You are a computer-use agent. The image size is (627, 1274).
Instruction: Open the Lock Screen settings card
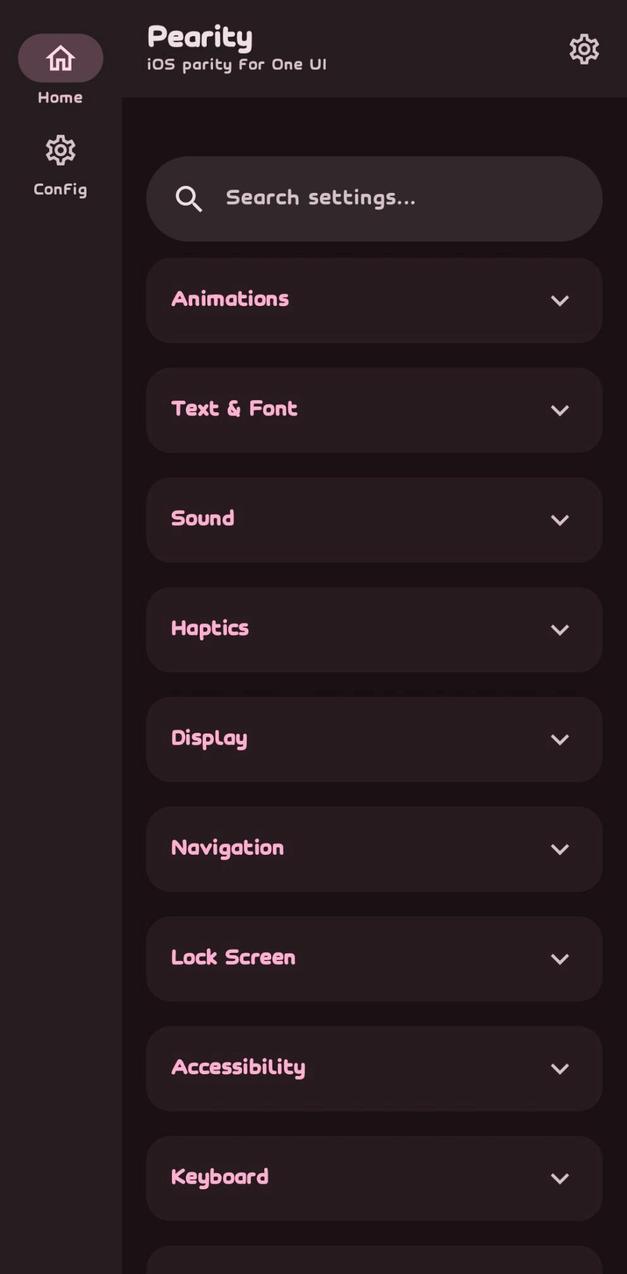click(x=350, y=958)
